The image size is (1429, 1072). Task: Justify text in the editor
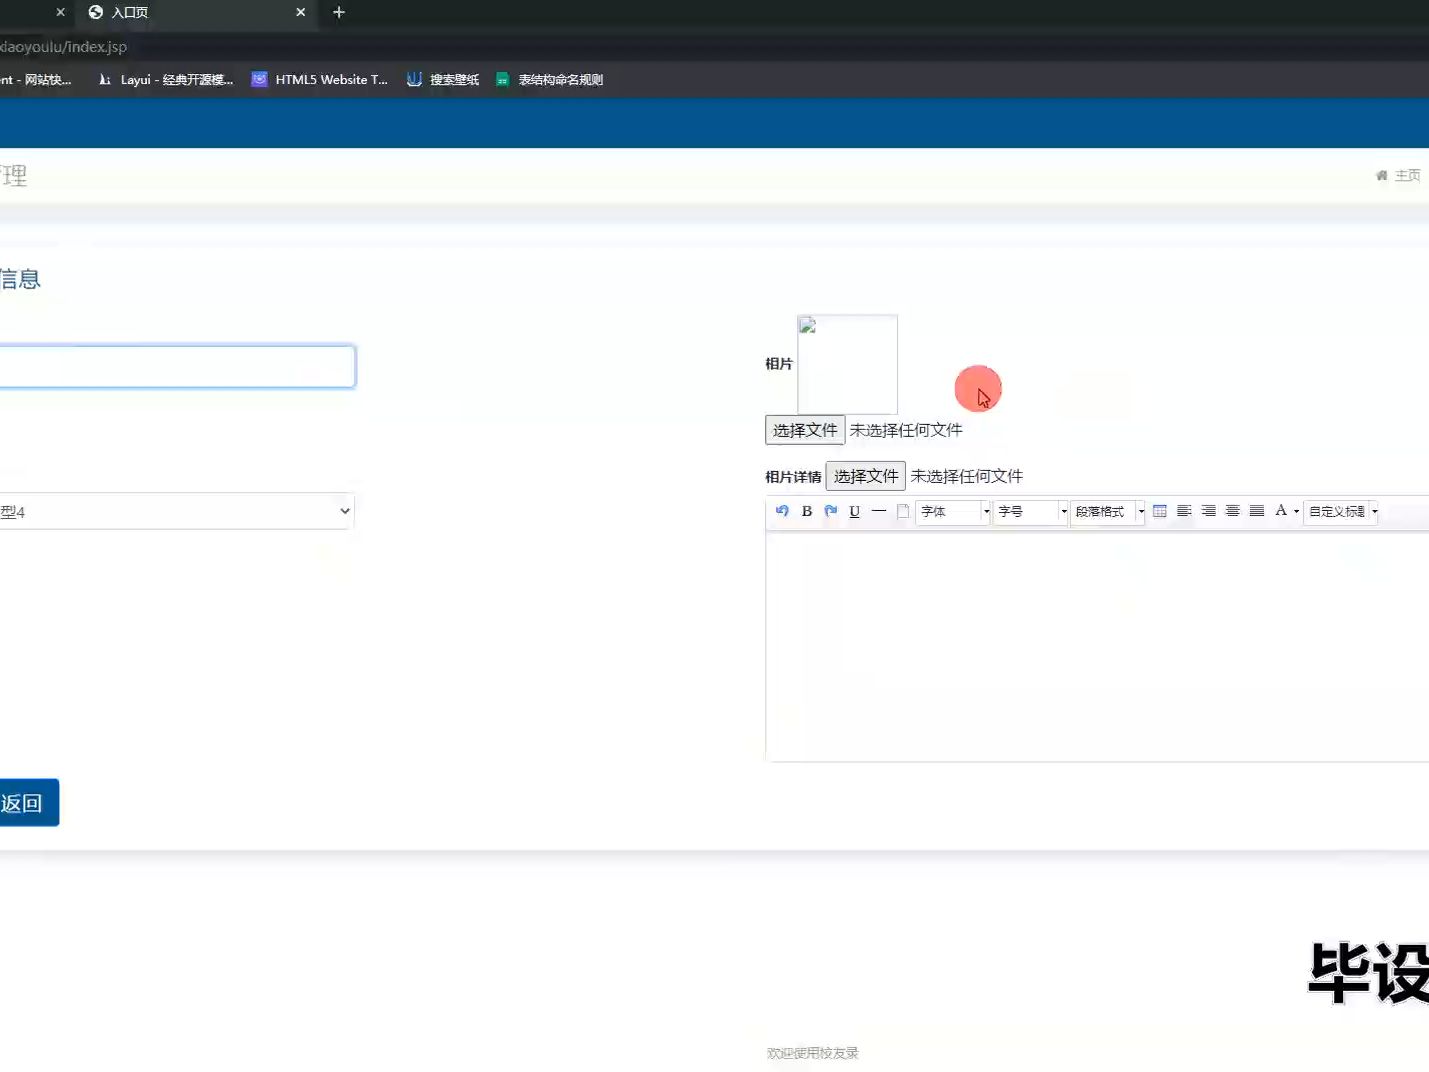(1257, 511)
